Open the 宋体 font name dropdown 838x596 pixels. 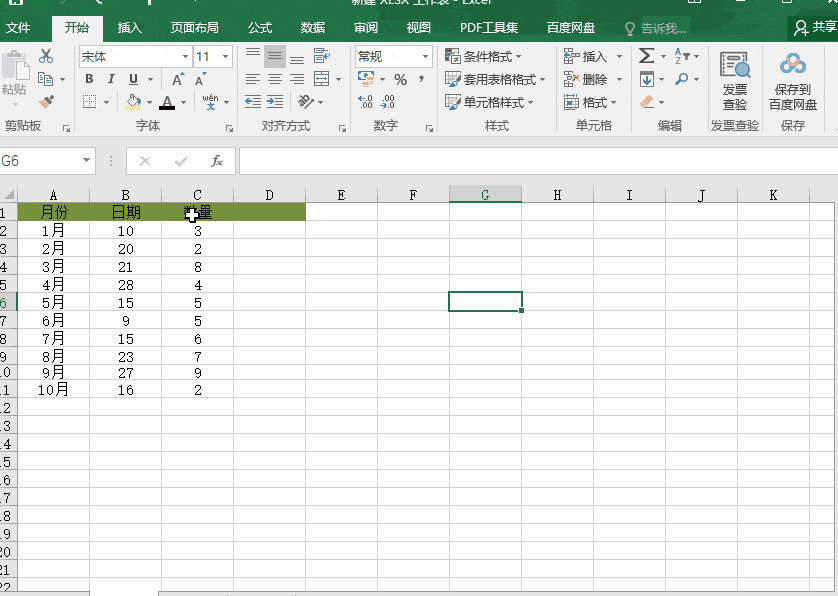185,56
